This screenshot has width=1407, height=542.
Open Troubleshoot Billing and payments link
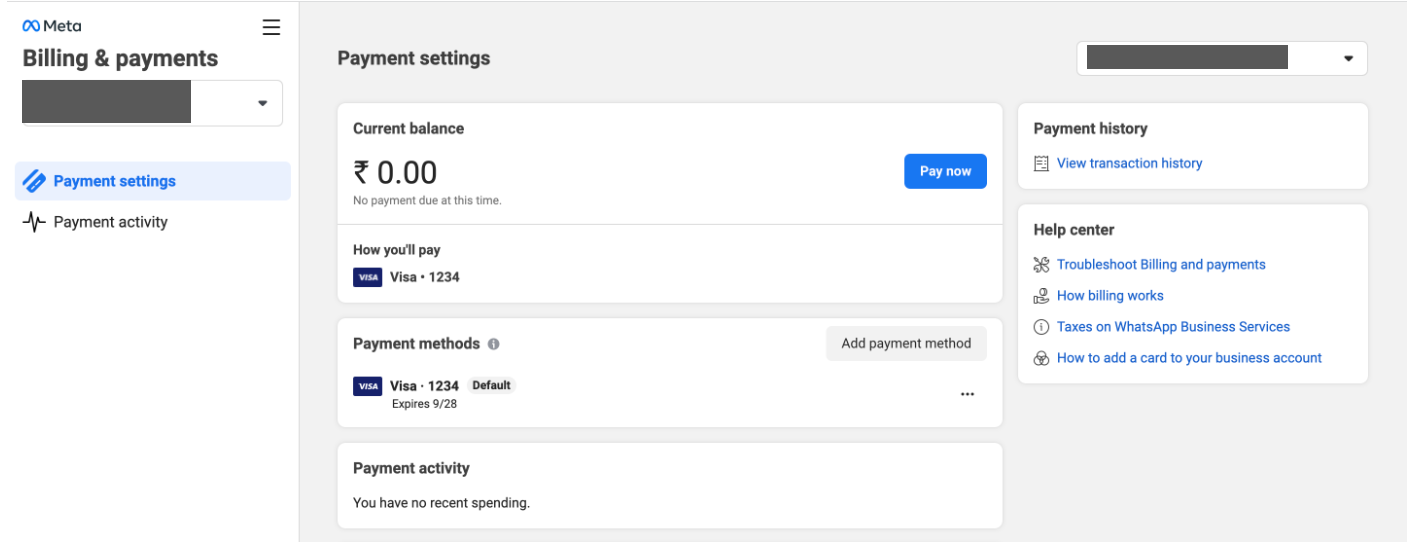coord(1161,265)
